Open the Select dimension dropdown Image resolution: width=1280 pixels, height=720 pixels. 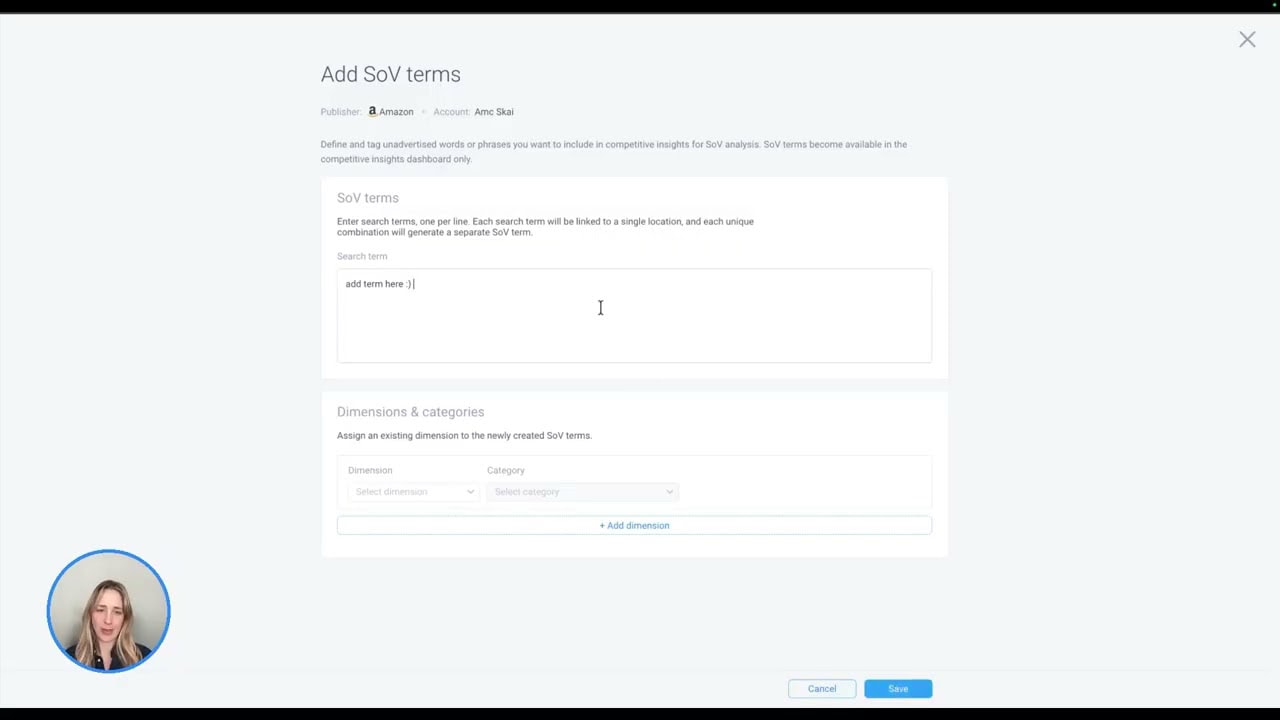click(x=413, y=492)
